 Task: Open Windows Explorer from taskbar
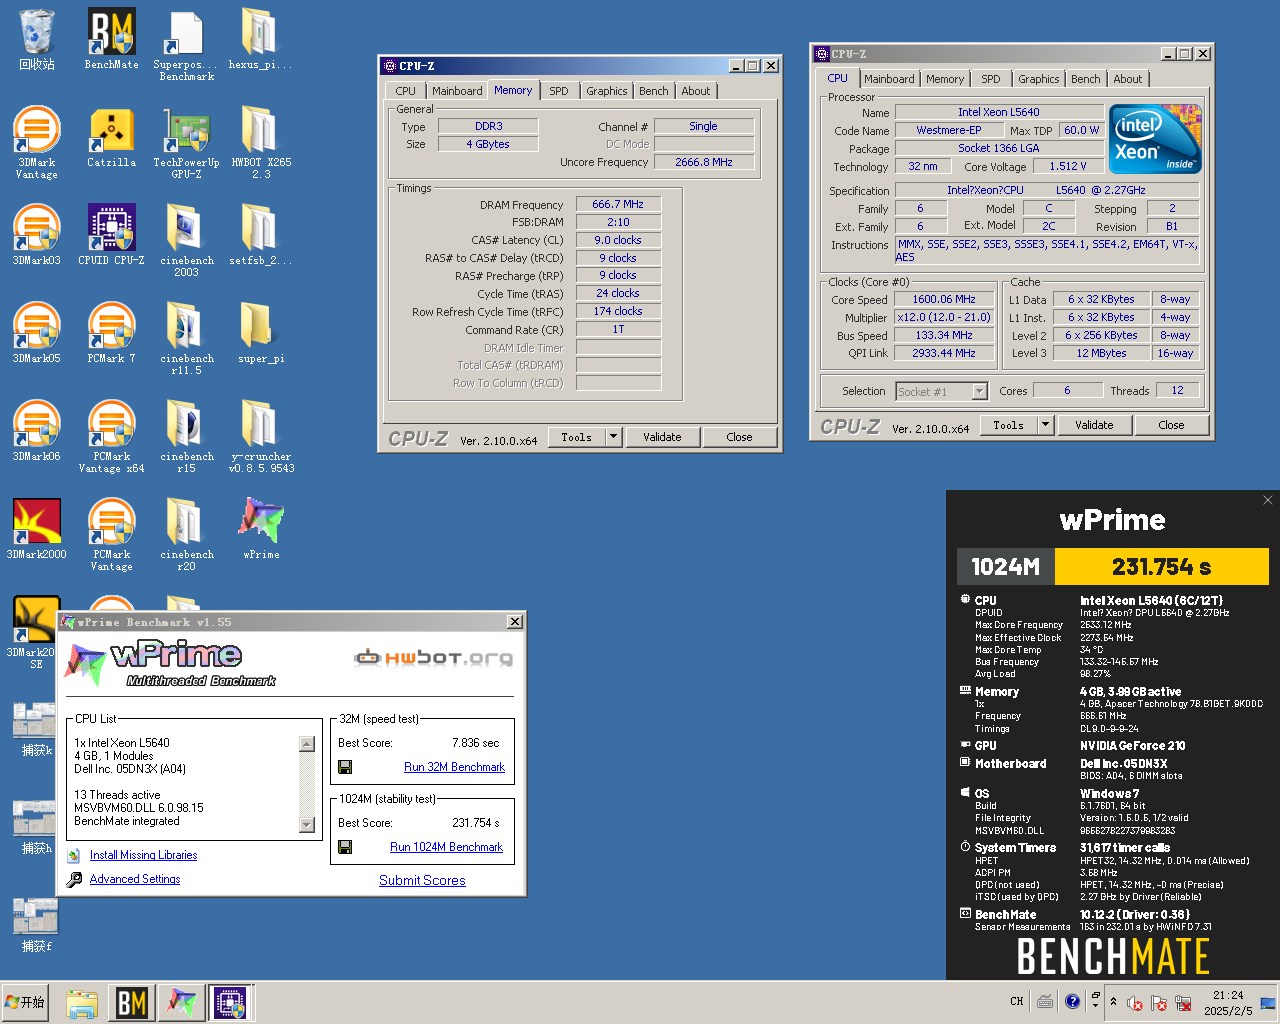tap(82, 1003)
